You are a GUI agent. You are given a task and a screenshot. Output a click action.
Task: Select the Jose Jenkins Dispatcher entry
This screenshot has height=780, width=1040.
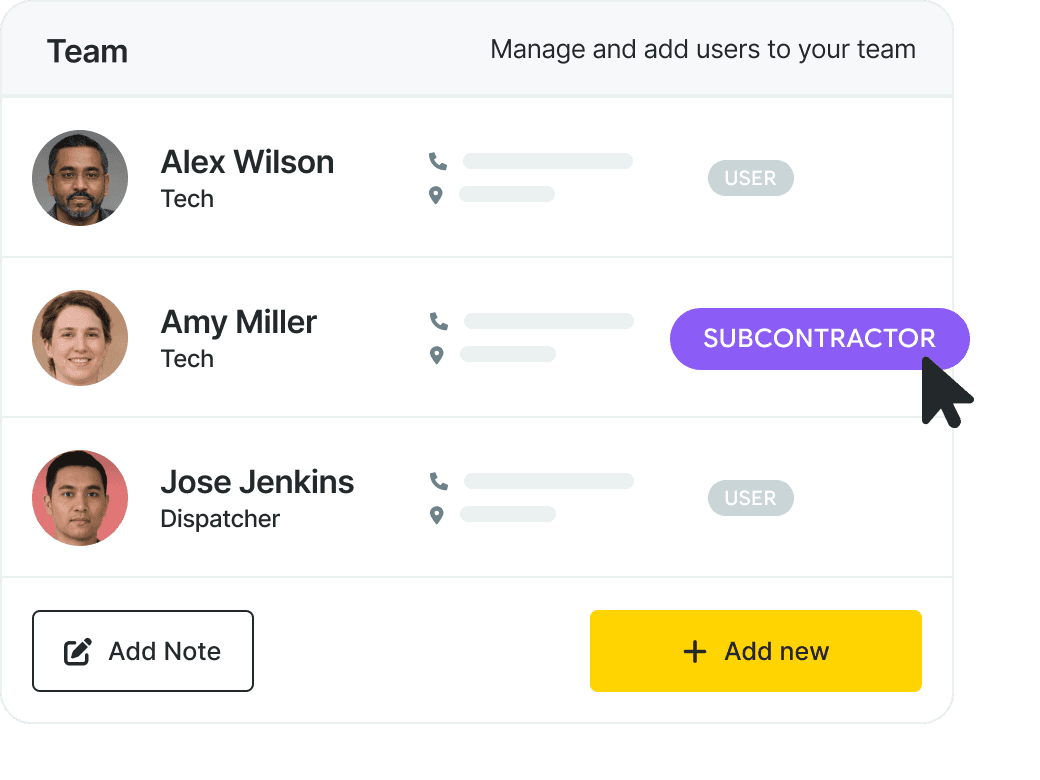pyautogui.click(x=477, y=497)
